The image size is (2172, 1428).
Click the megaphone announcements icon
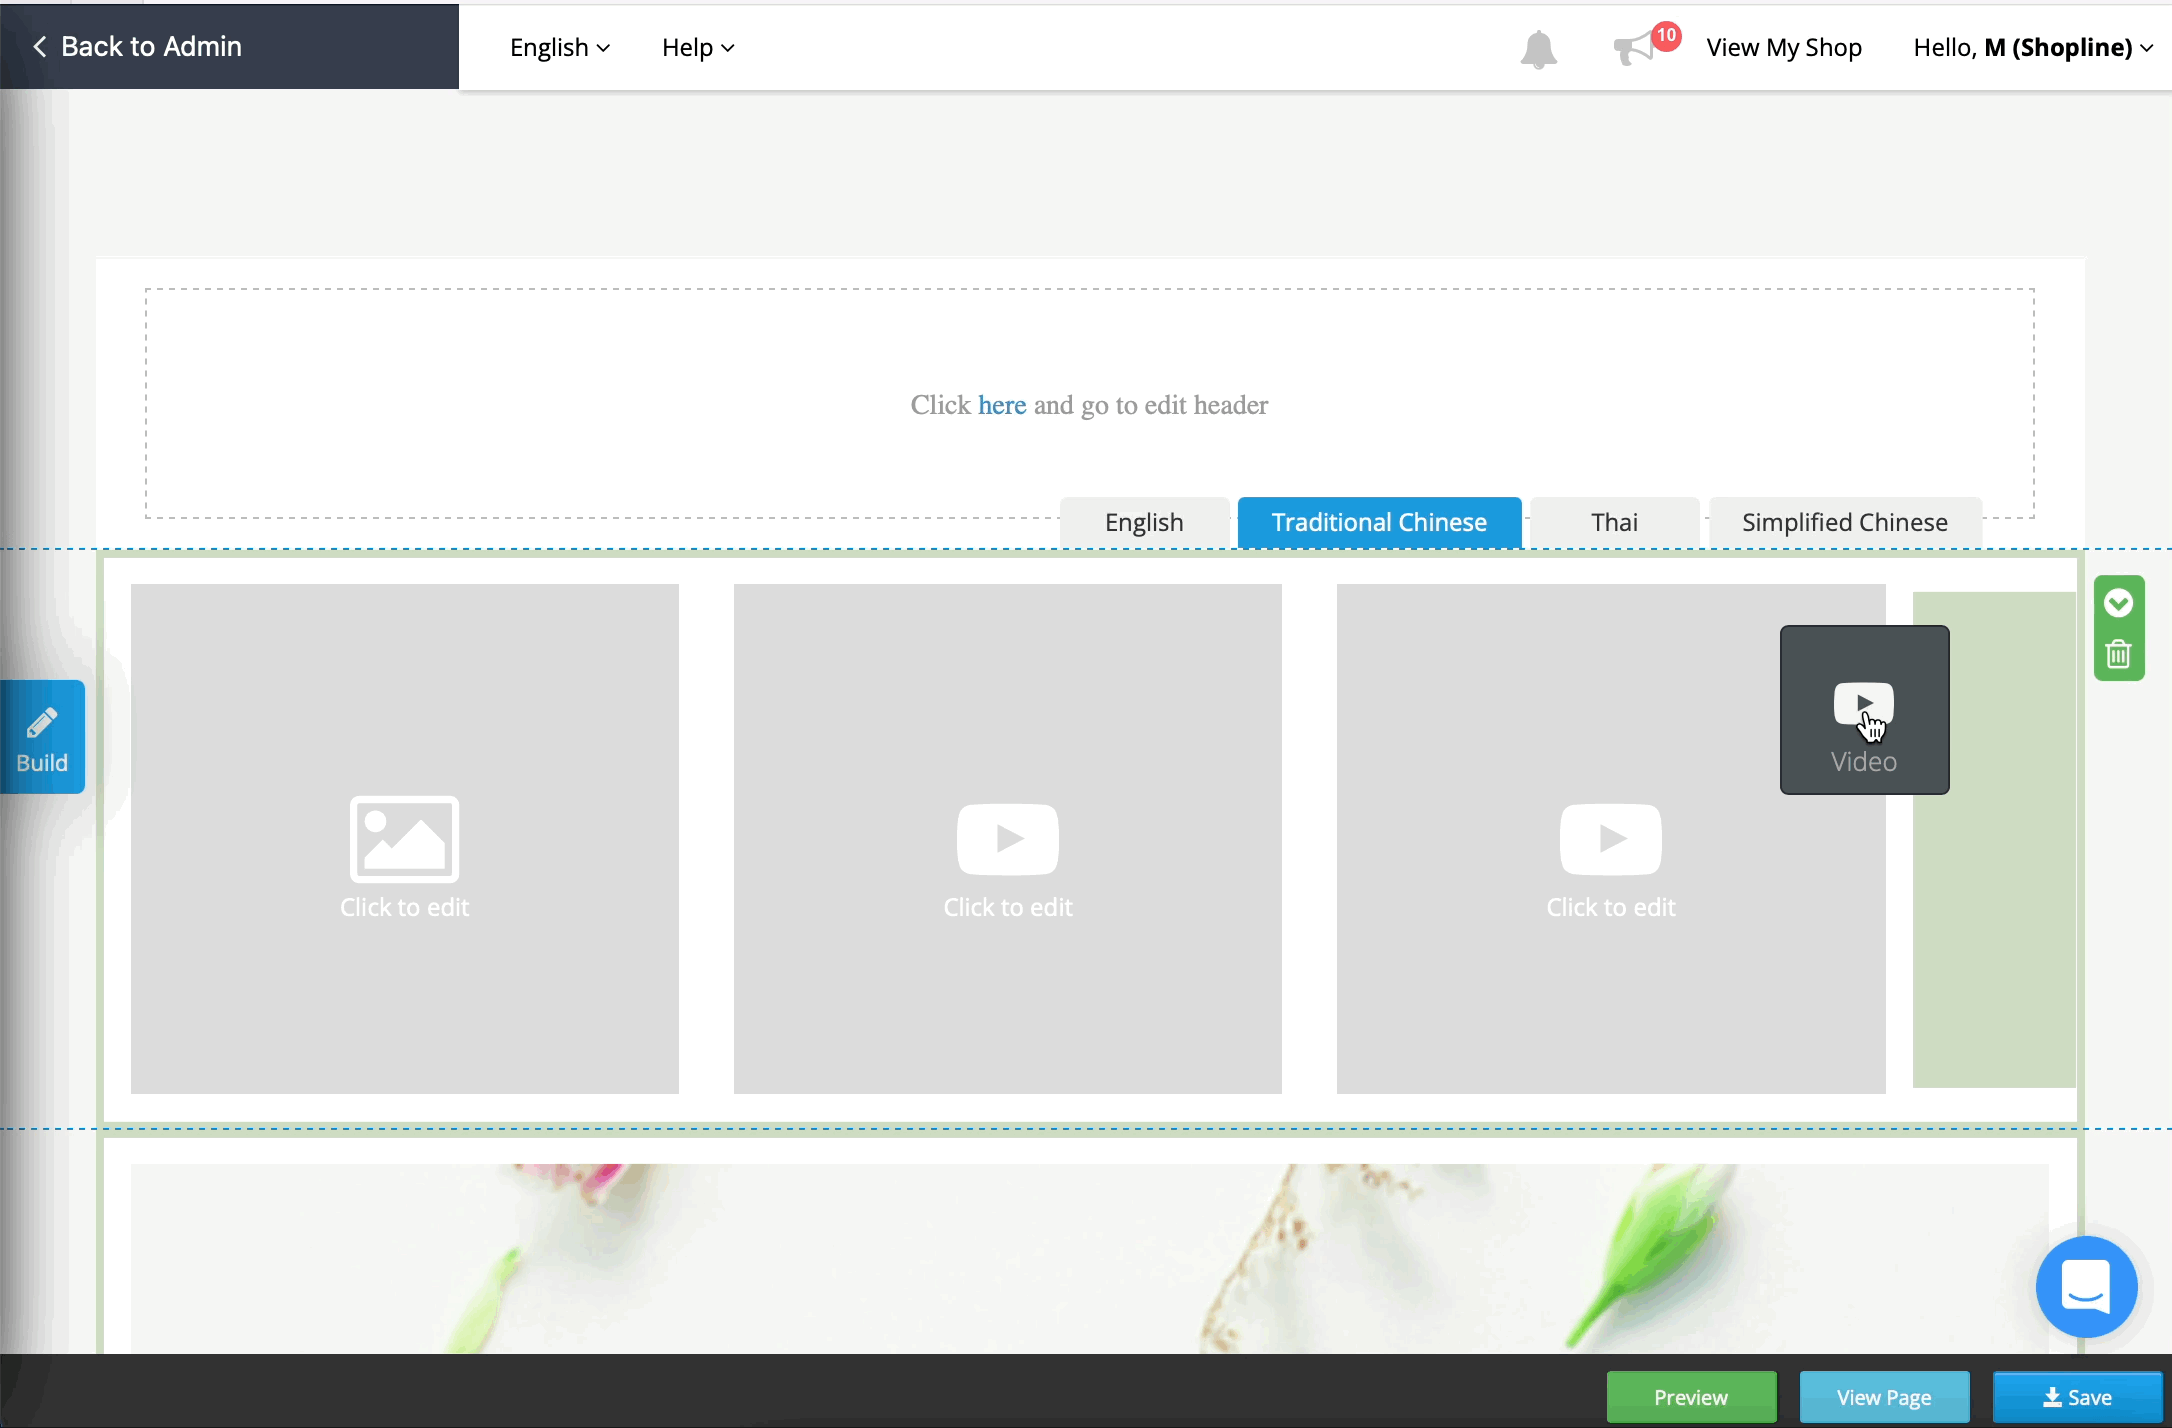tap(1640, 46)
